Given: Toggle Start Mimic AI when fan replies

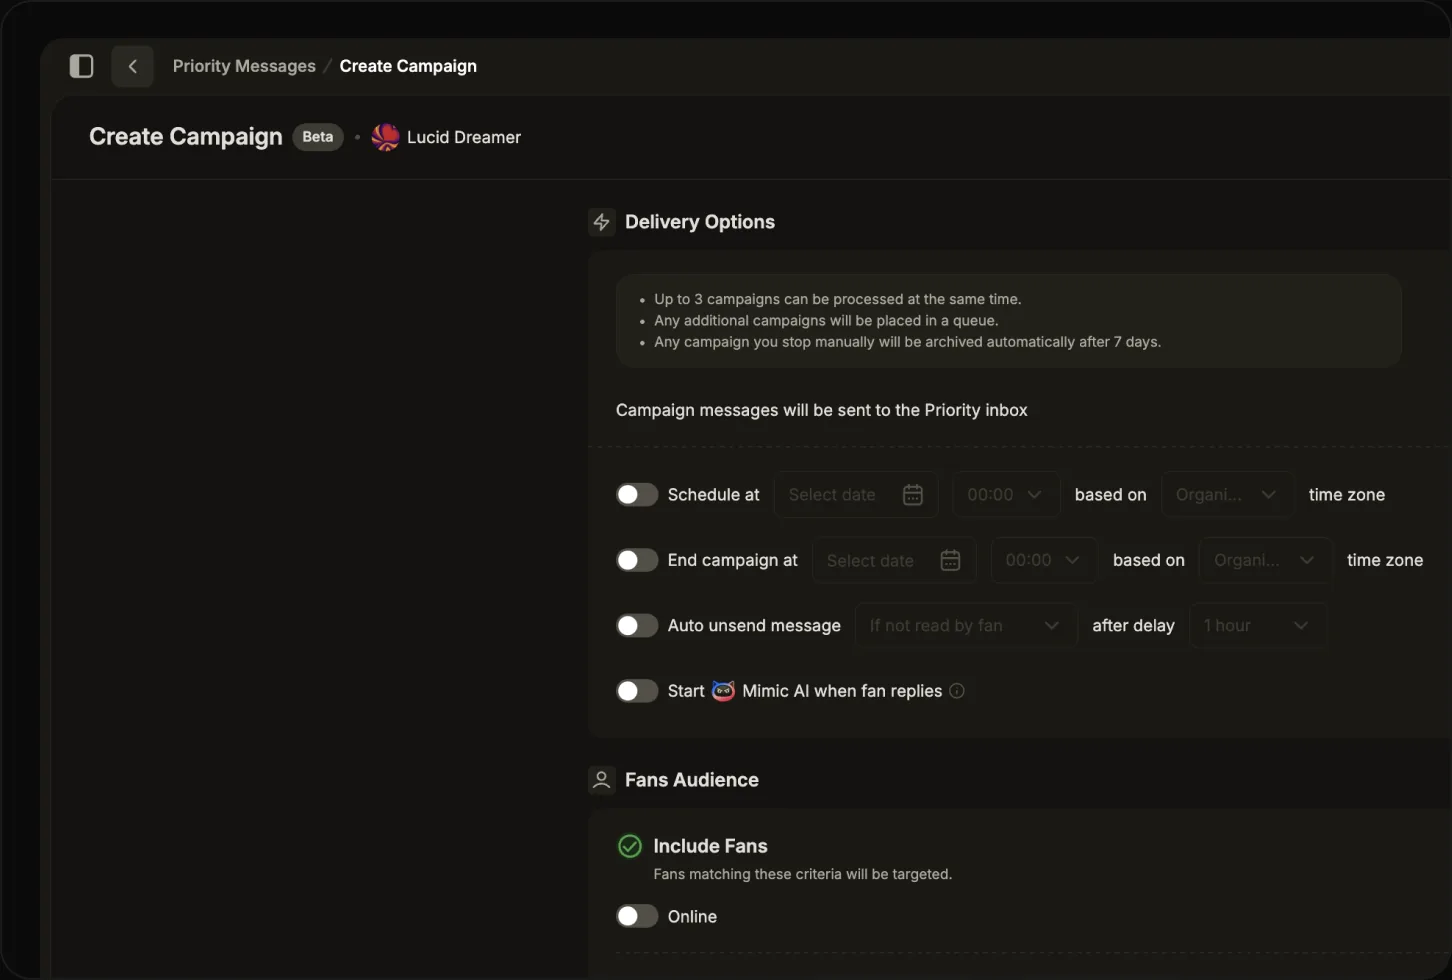Looking at the screenshot, I should pos(636,691).
